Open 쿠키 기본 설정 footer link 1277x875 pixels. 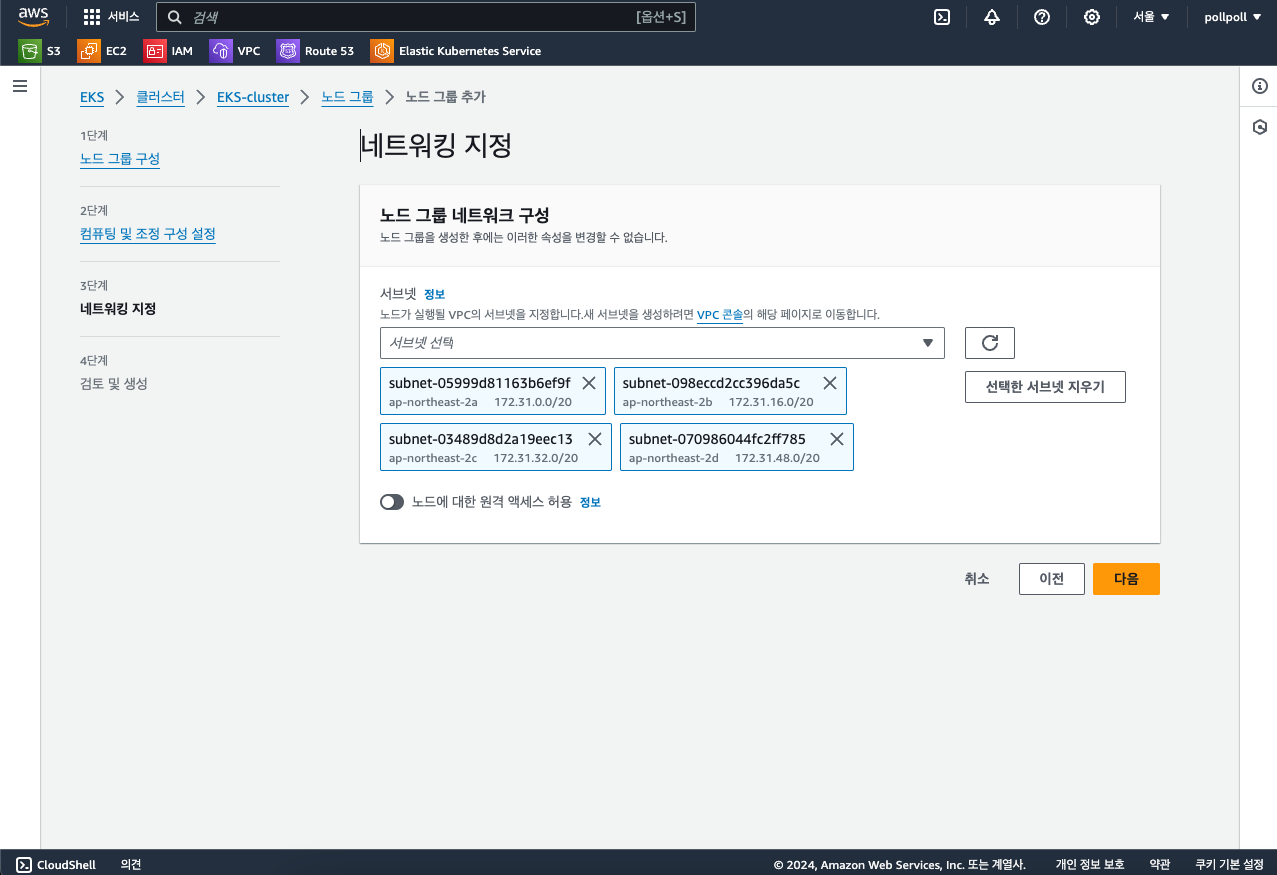coord(1230,865)
